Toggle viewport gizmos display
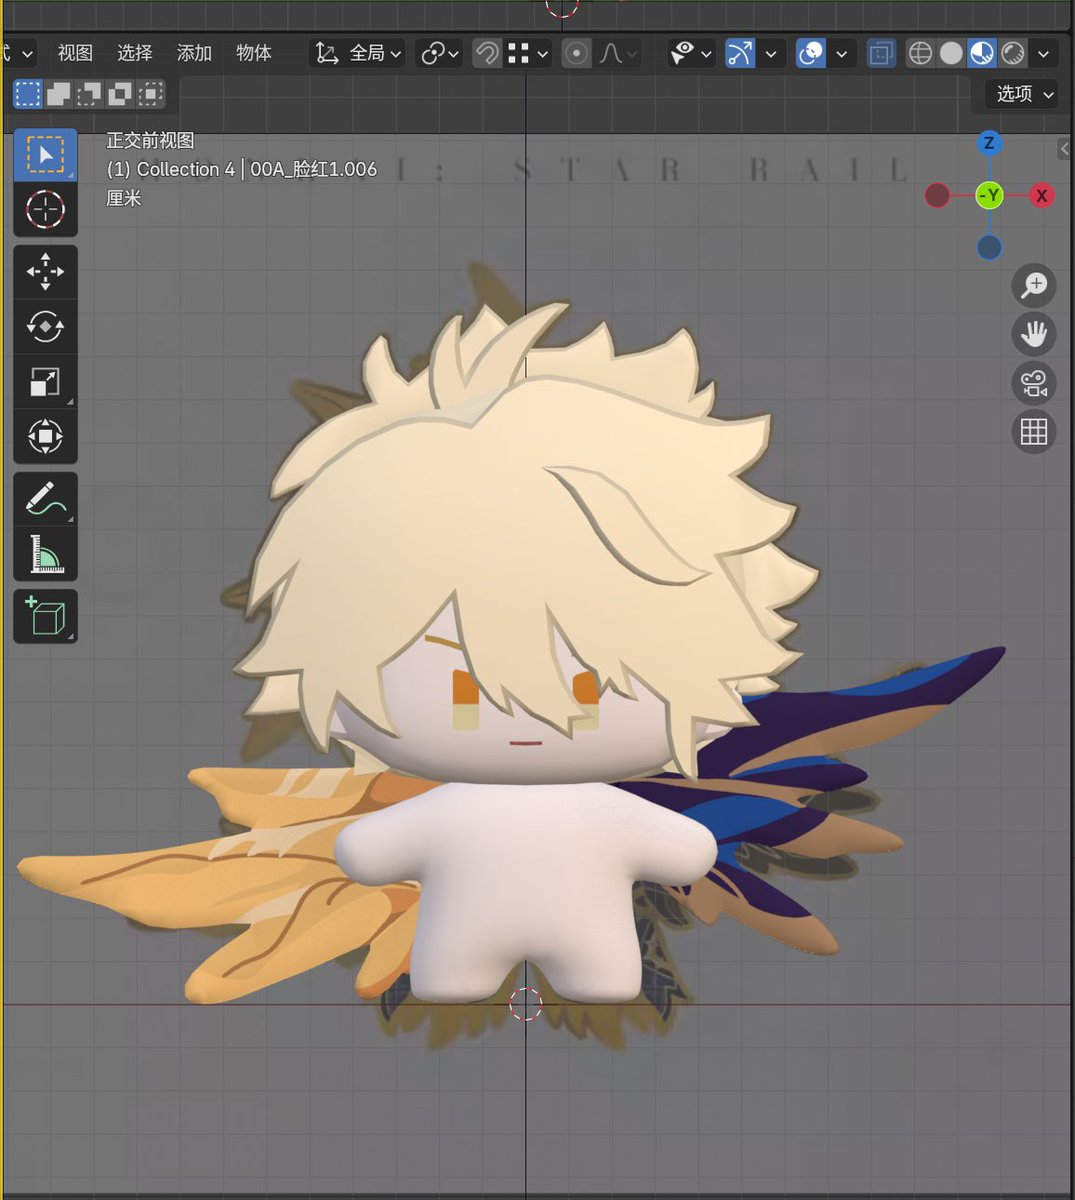 740,53
